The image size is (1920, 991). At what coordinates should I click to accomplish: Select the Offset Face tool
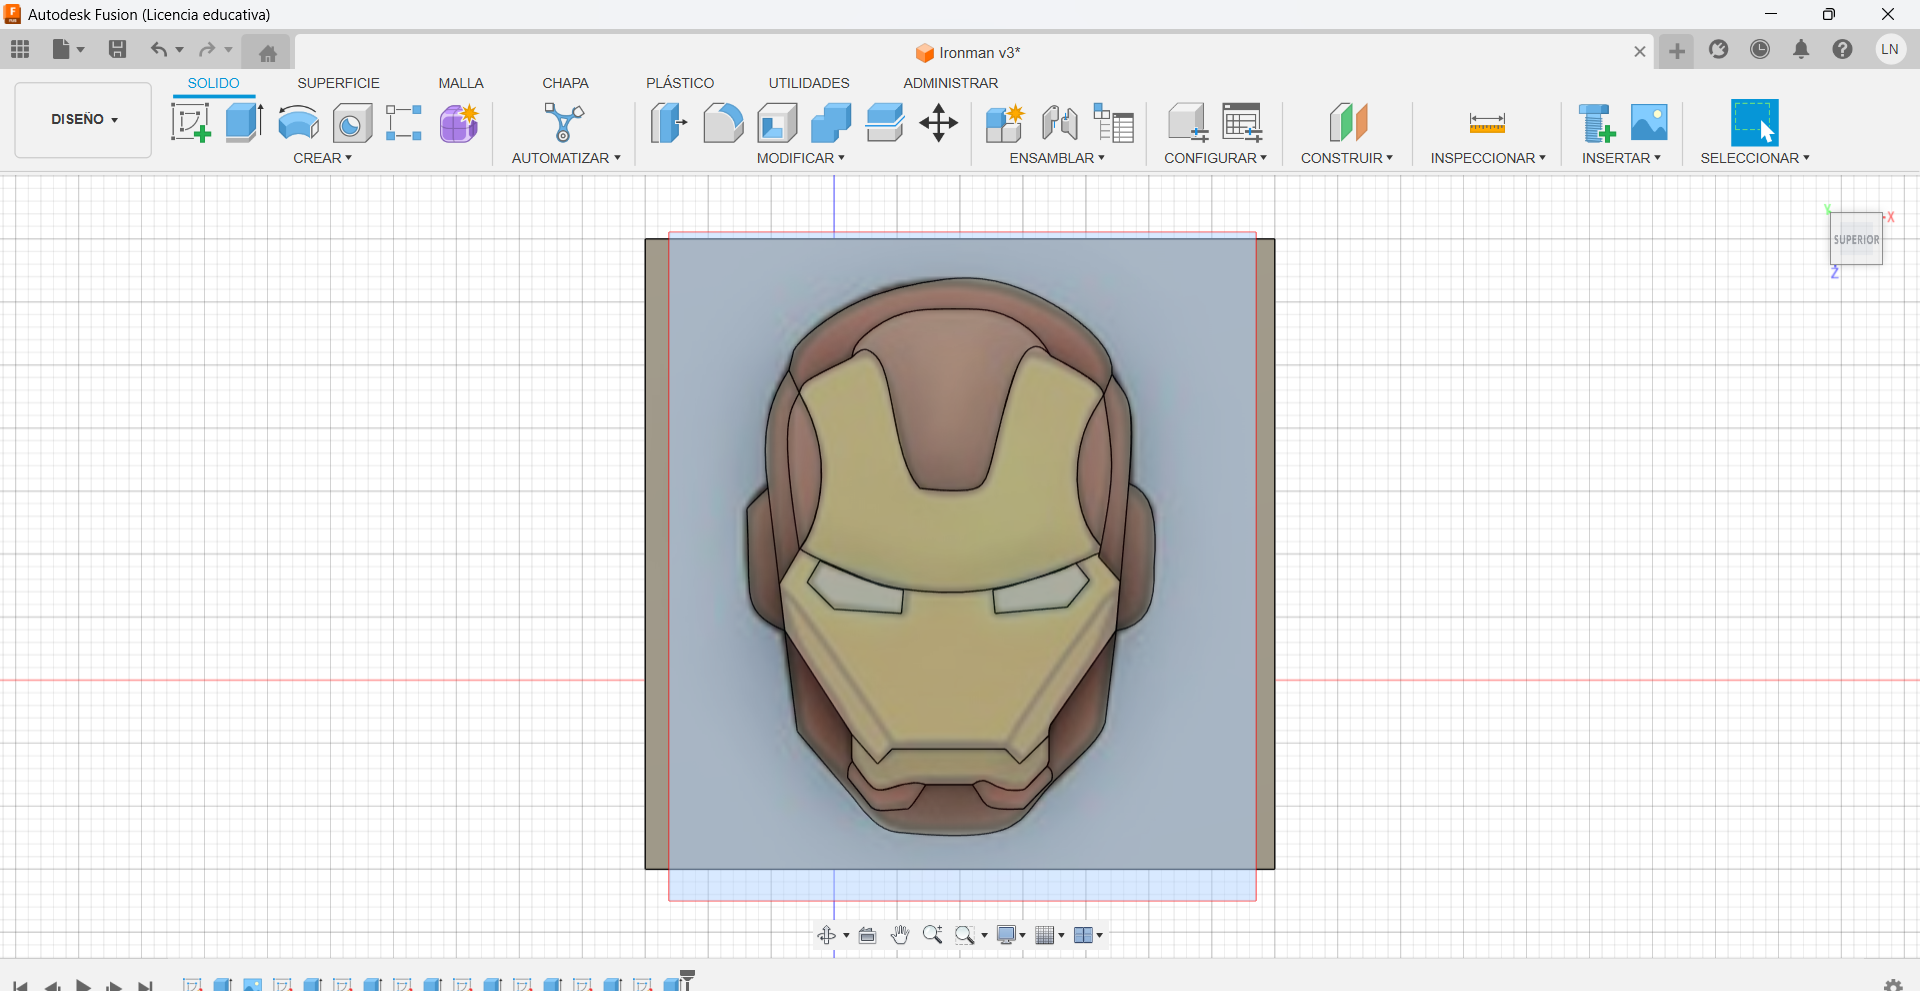(x=885, y=123)
